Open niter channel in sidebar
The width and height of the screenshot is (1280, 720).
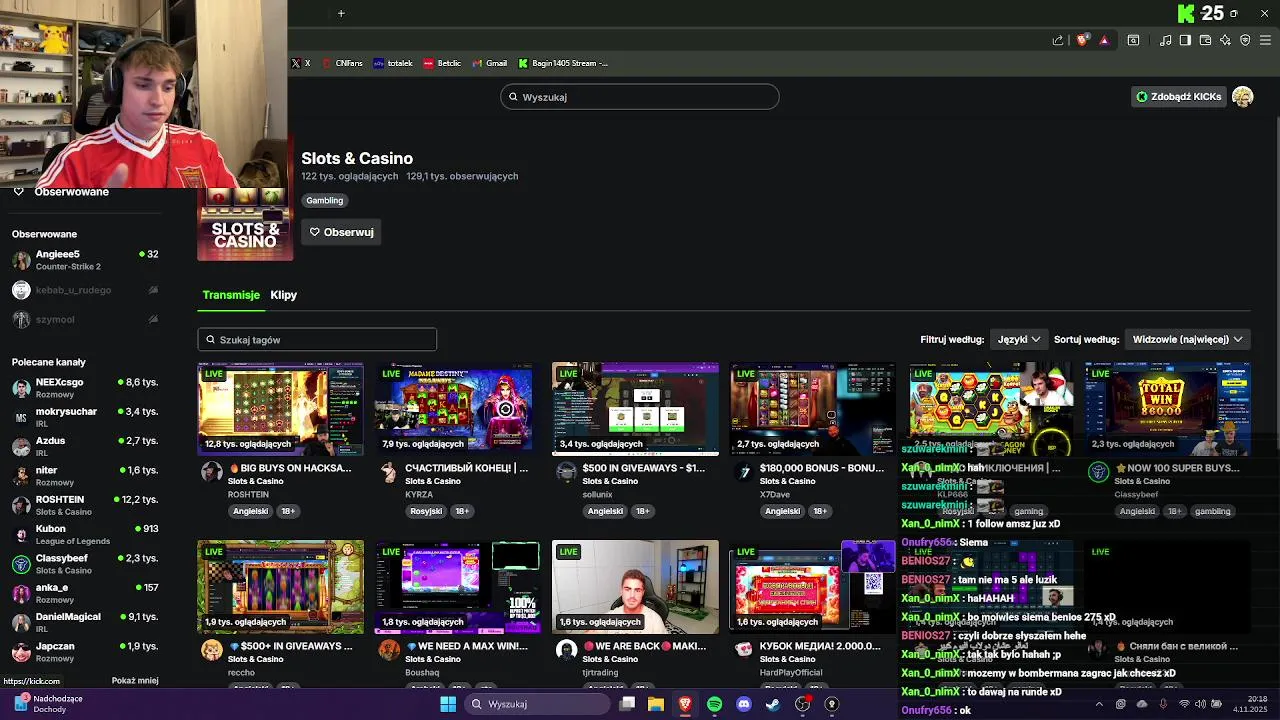coord(85,475)
